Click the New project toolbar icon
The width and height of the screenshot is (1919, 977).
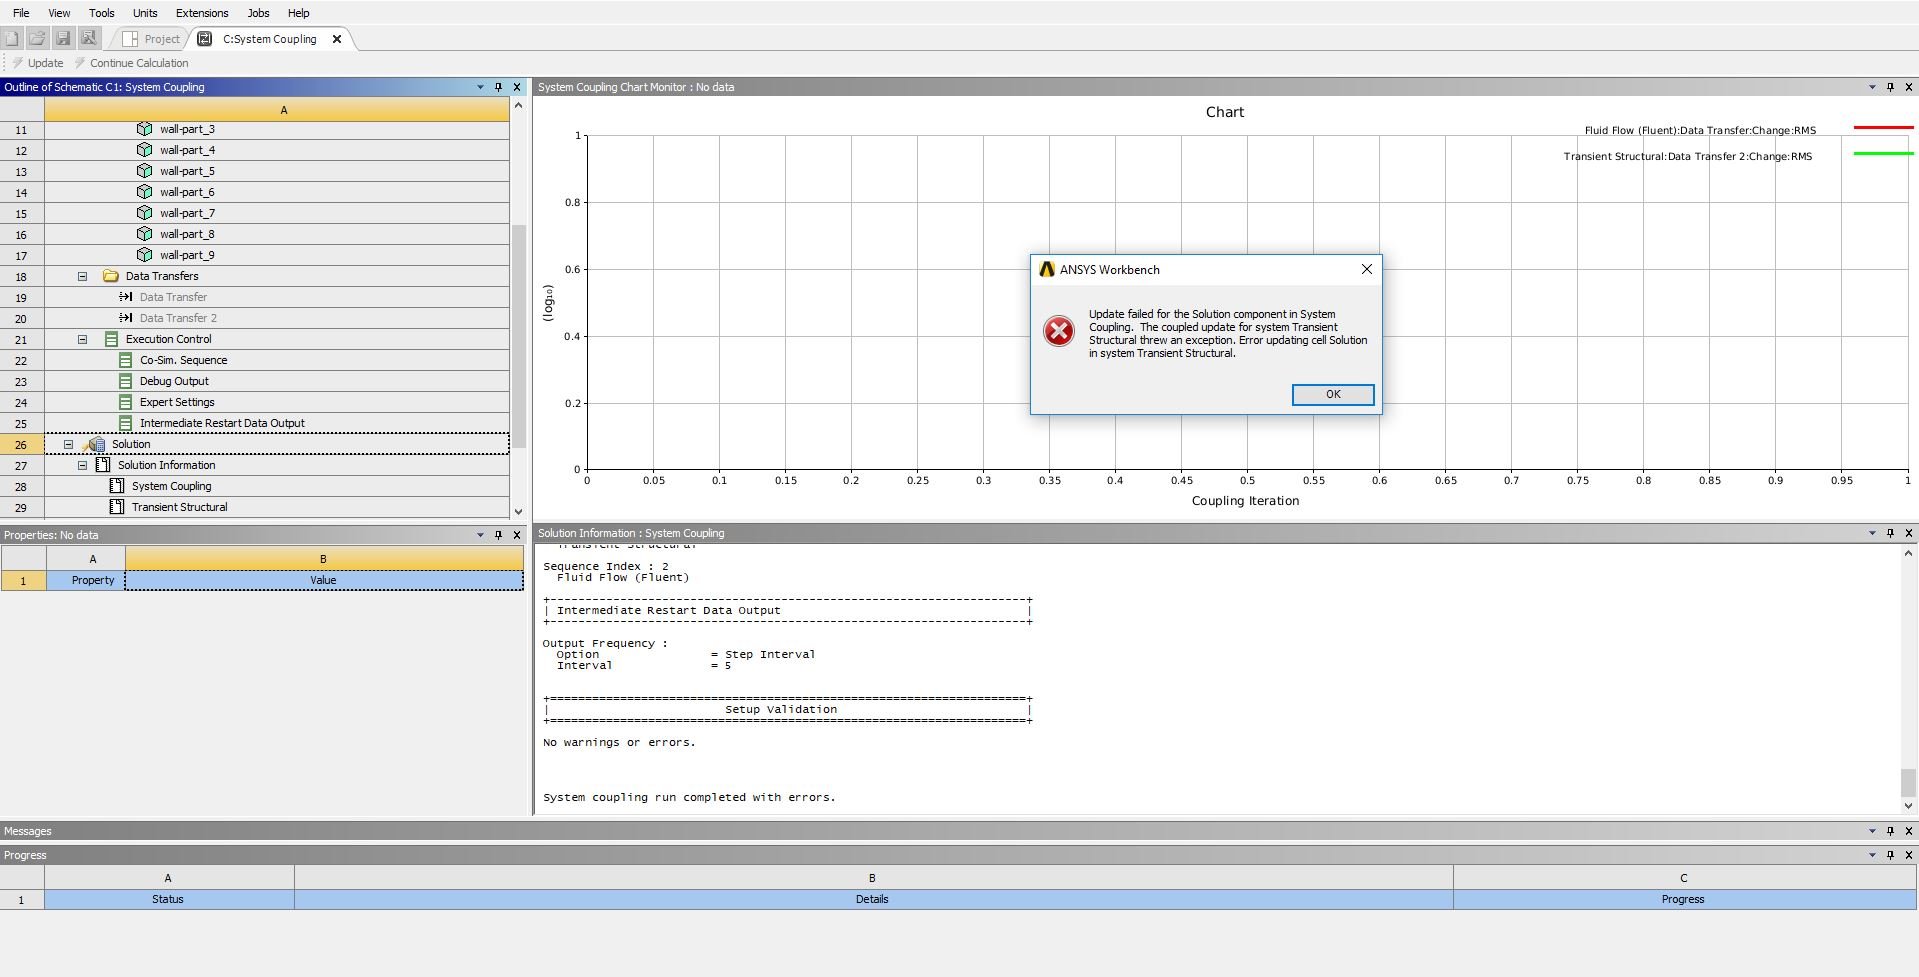(x=11, y=38)
